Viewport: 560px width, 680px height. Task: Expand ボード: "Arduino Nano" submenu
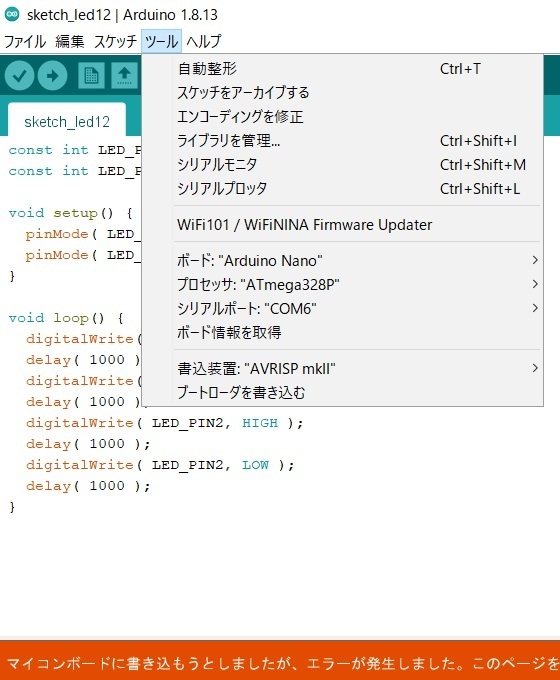[343, 260]
